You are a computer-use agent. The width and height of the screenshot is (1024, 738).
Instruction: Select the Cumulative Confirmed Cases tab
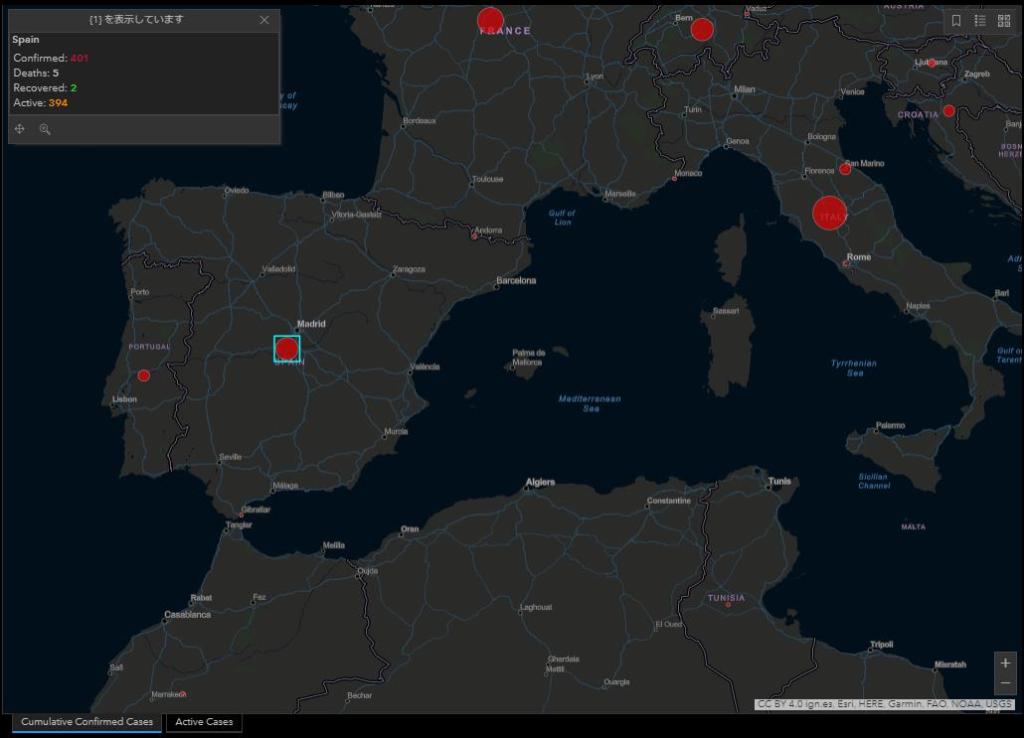[x=87, y=722]
